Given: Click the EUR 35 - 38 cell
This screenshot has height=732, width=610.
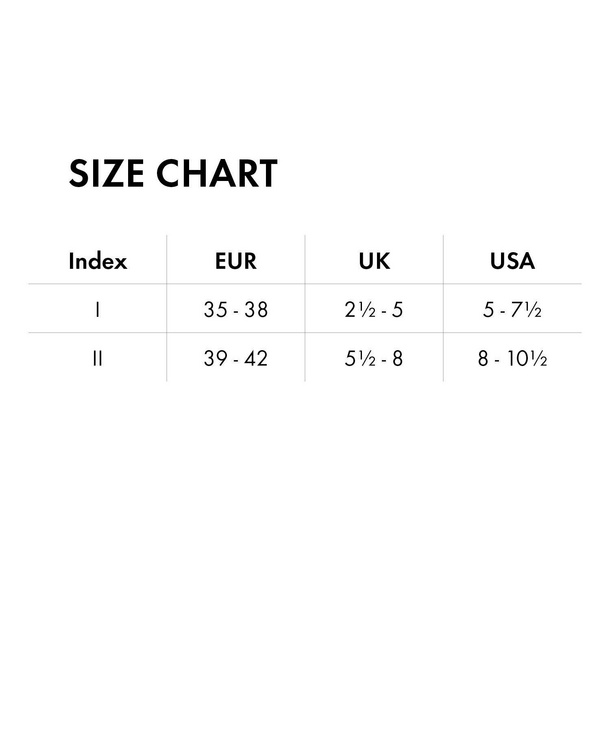Looking at the screenshot, I should pyautogui.click(x=236, y=310).
